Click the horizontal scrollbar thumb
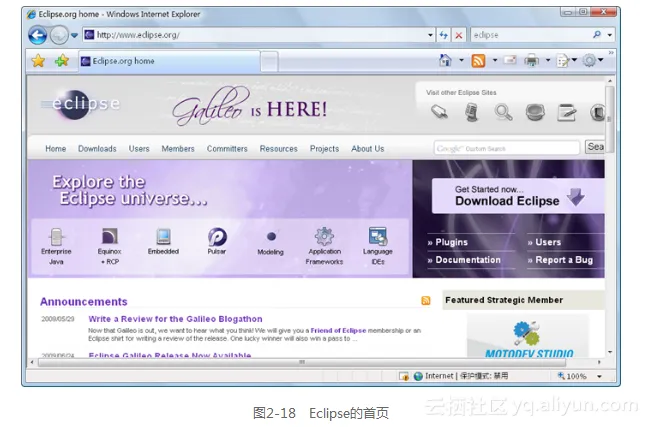 coord(302,362)
